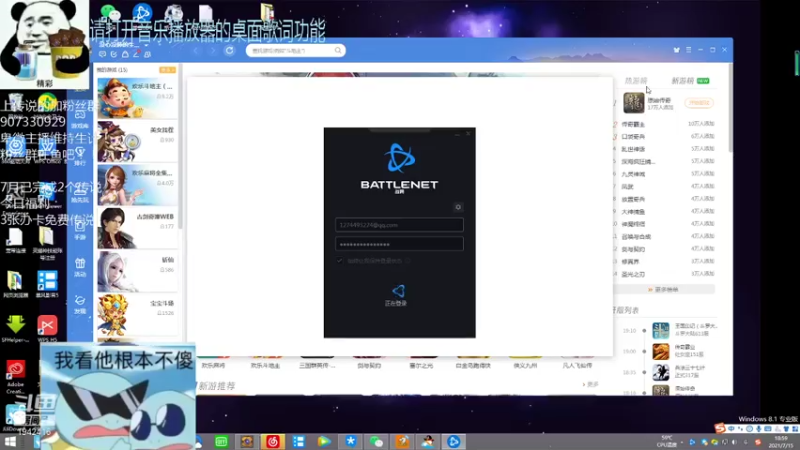800x450 pixels.
Task: Click the 更多 link in new game recommendations
Action: (590, 384)
